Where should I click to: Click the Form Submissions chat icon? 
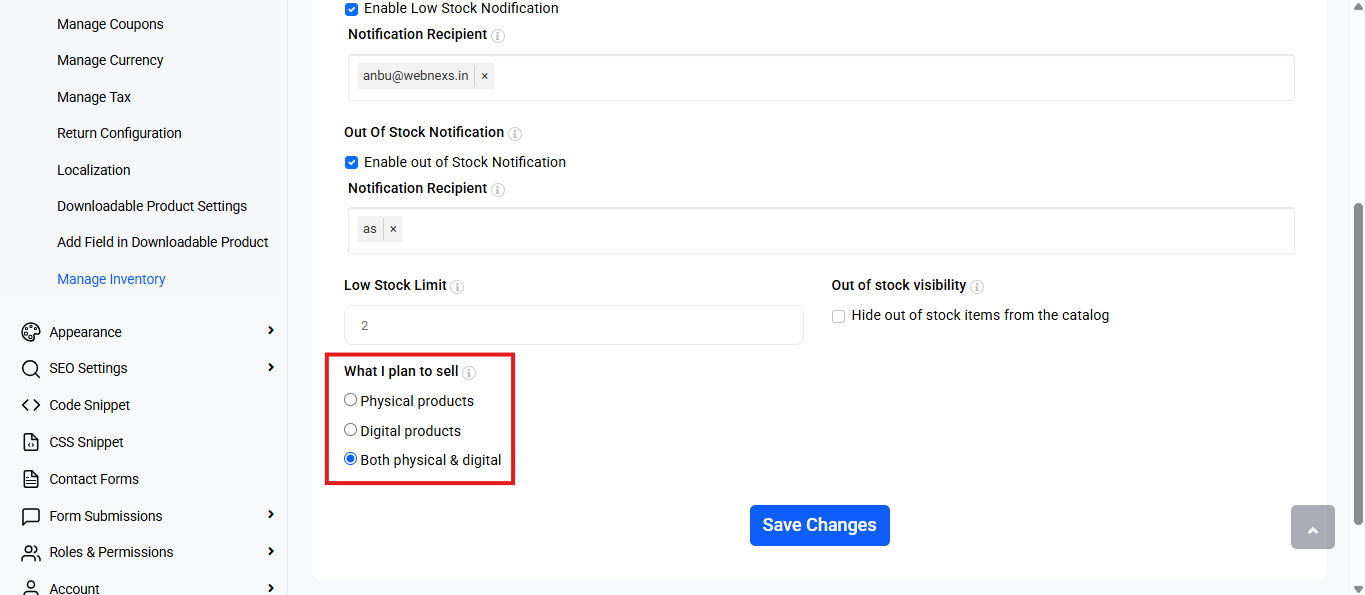pyautogui.click(x=31, y=516)
